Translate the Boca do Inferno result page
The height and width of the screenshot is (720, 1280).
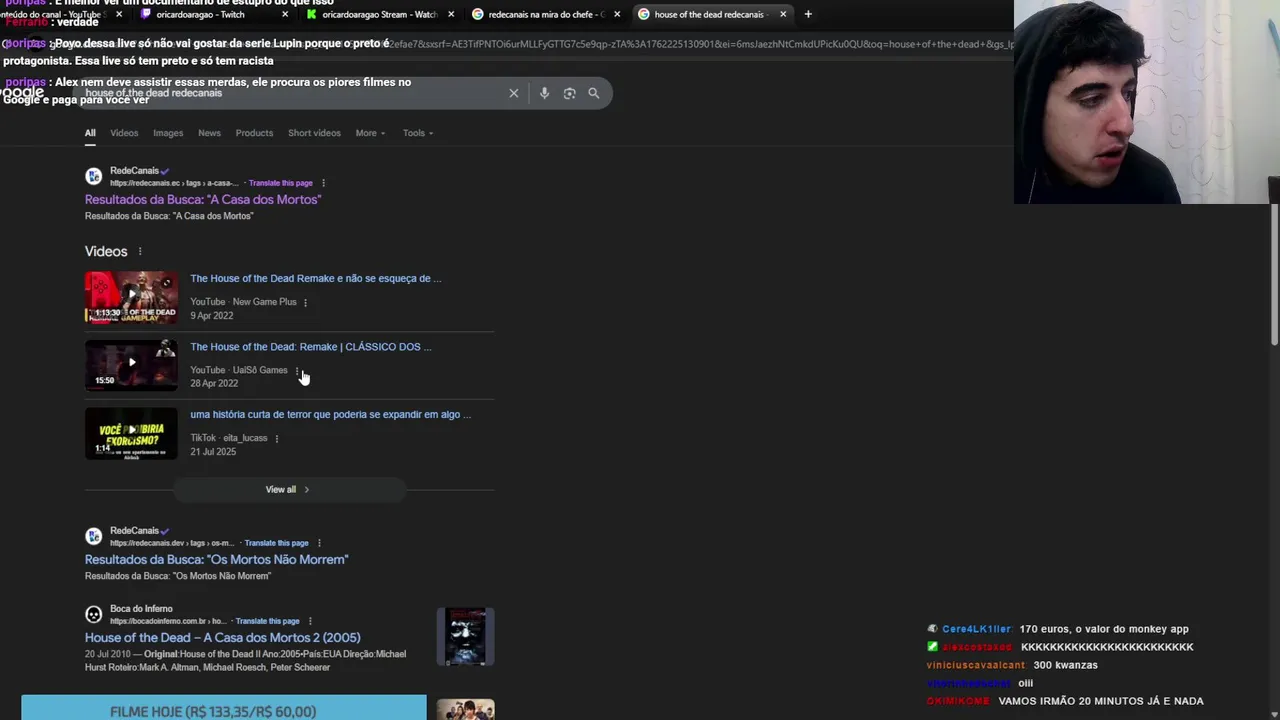pos(267,621)
